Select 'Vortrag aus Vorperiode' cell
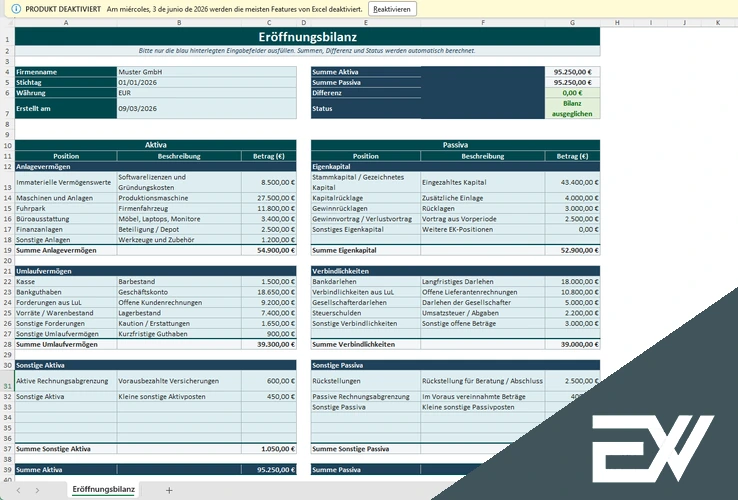 [x=482, y=219]
